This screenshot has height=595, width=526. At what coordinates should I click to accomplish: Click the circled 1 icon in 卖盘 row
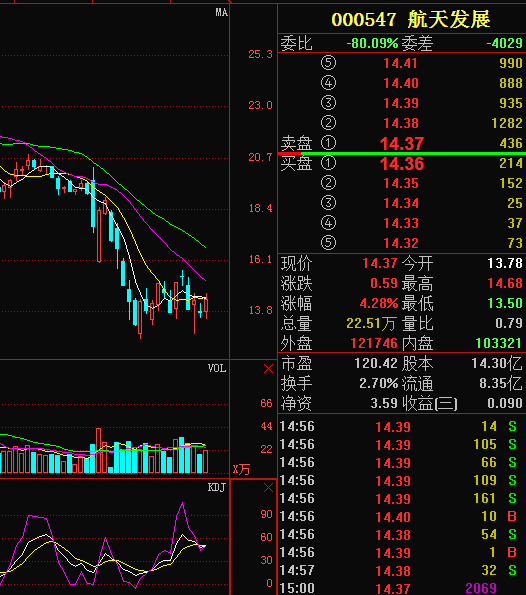pyautogui.click(x=328, y=143)
